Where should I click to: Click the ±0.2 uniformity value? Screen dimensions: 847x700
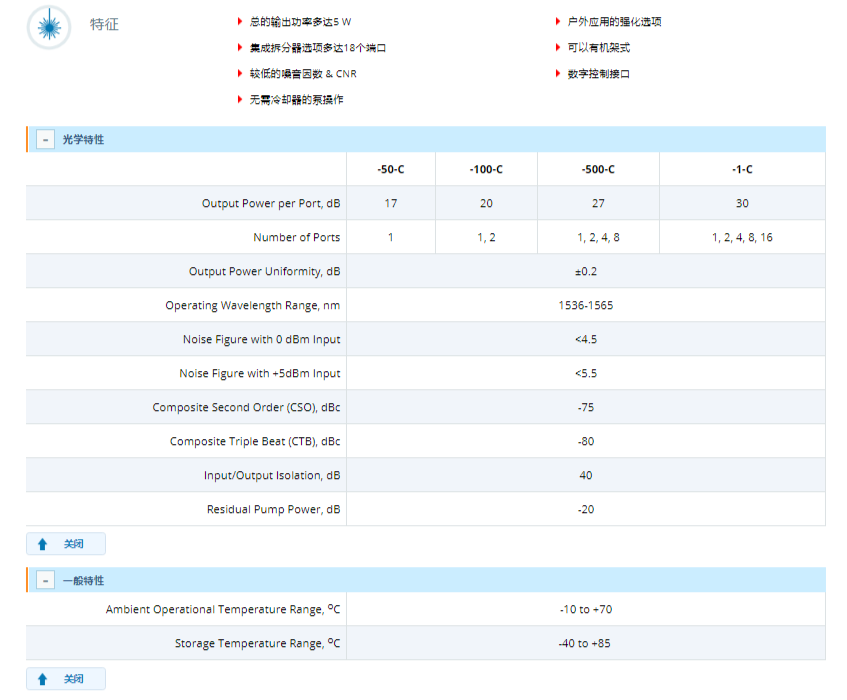[x=586, y=271]
